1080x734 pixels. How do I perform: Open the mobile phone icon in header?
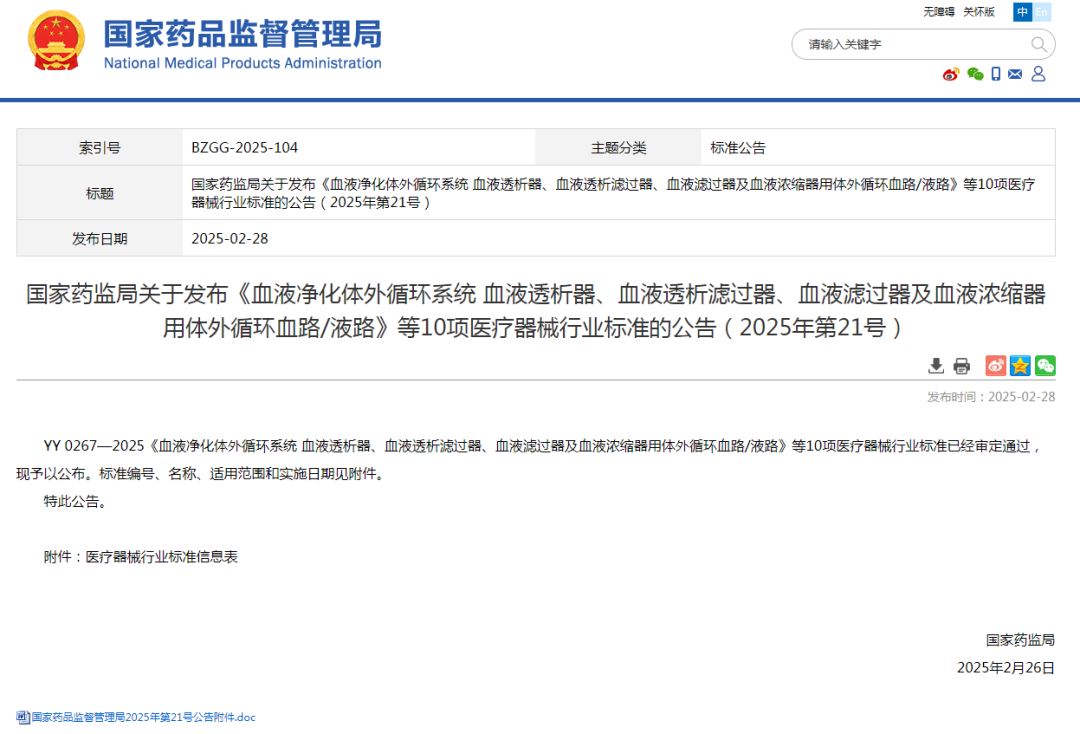pos(996,74)
